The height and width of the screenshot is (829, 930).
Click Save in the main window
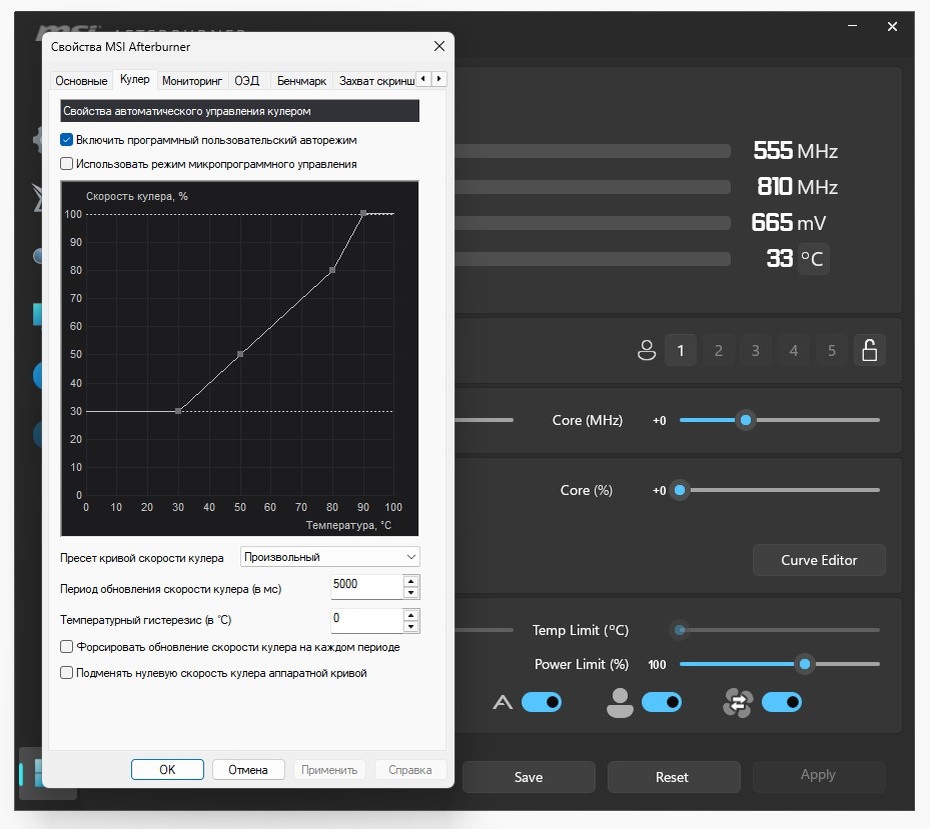[x=528, y=777]
